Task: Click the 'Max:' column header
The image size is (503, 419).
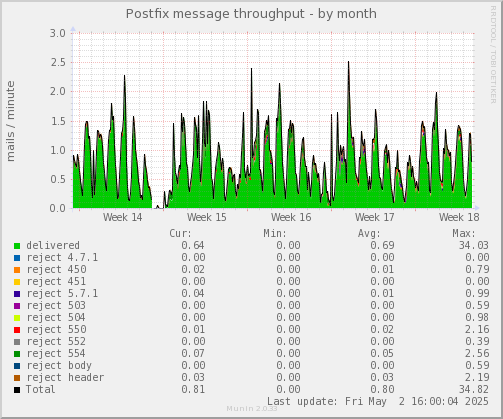Action: [464, 233]
